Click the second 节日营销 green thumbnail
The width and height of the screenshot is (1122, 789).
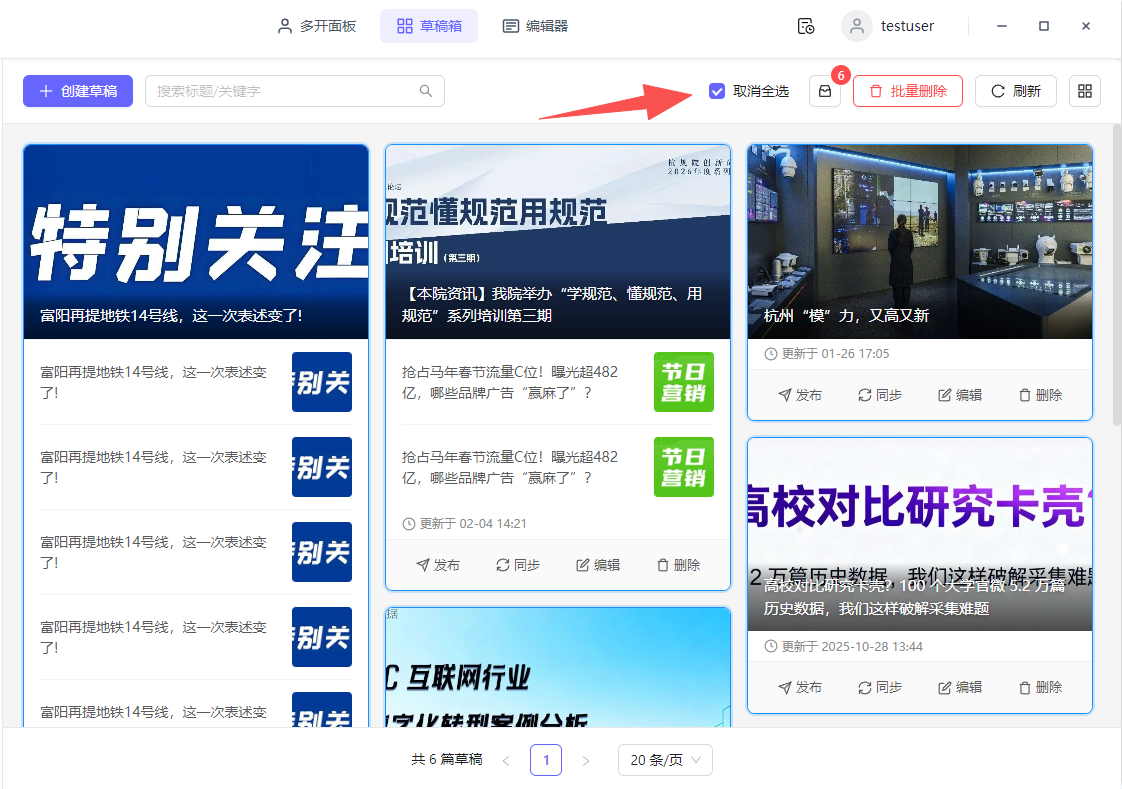(x=684, y=467)
